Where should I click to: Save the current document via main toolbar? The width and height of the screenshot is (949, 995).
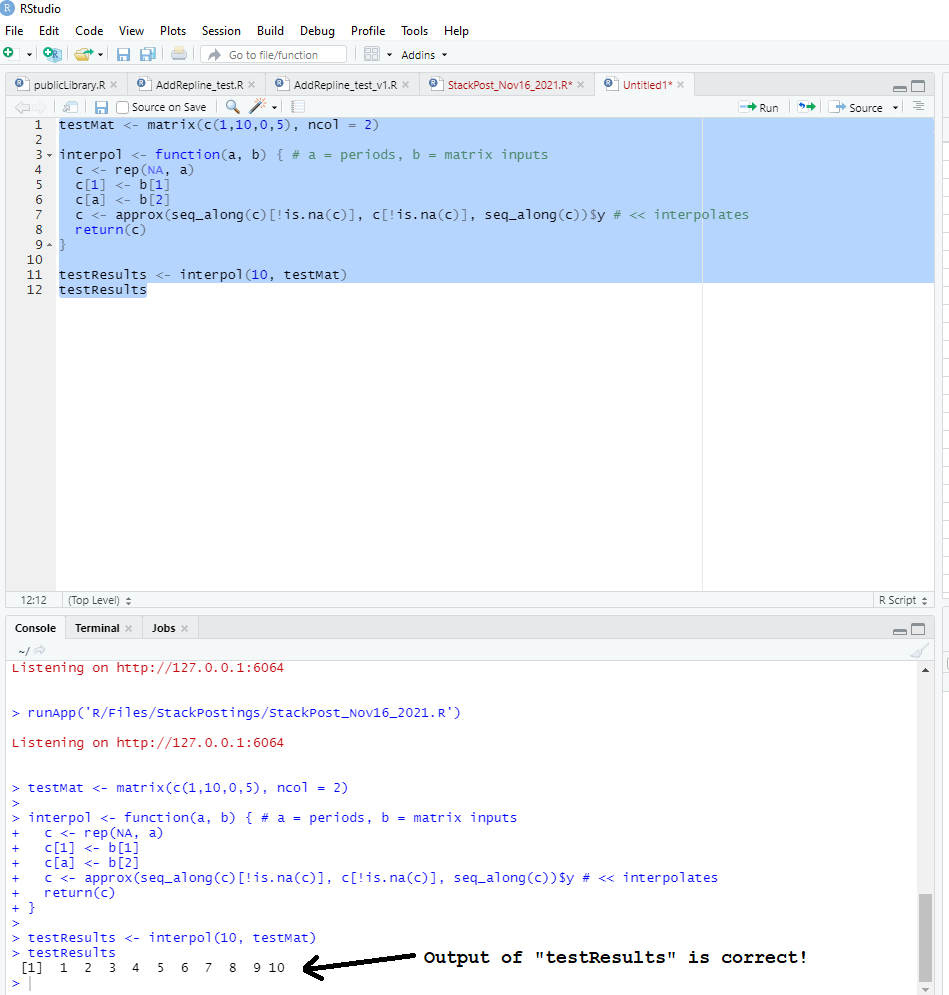tap(123, 55)
